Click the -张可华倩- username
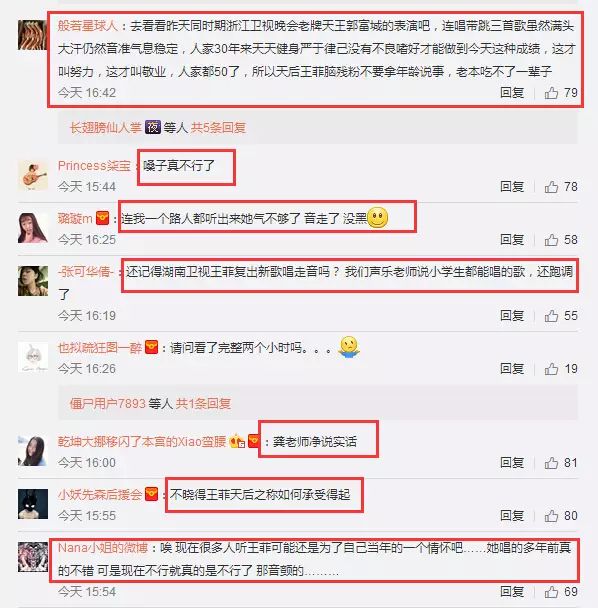The height and width of the screenshot is (608, 598). 86,272
